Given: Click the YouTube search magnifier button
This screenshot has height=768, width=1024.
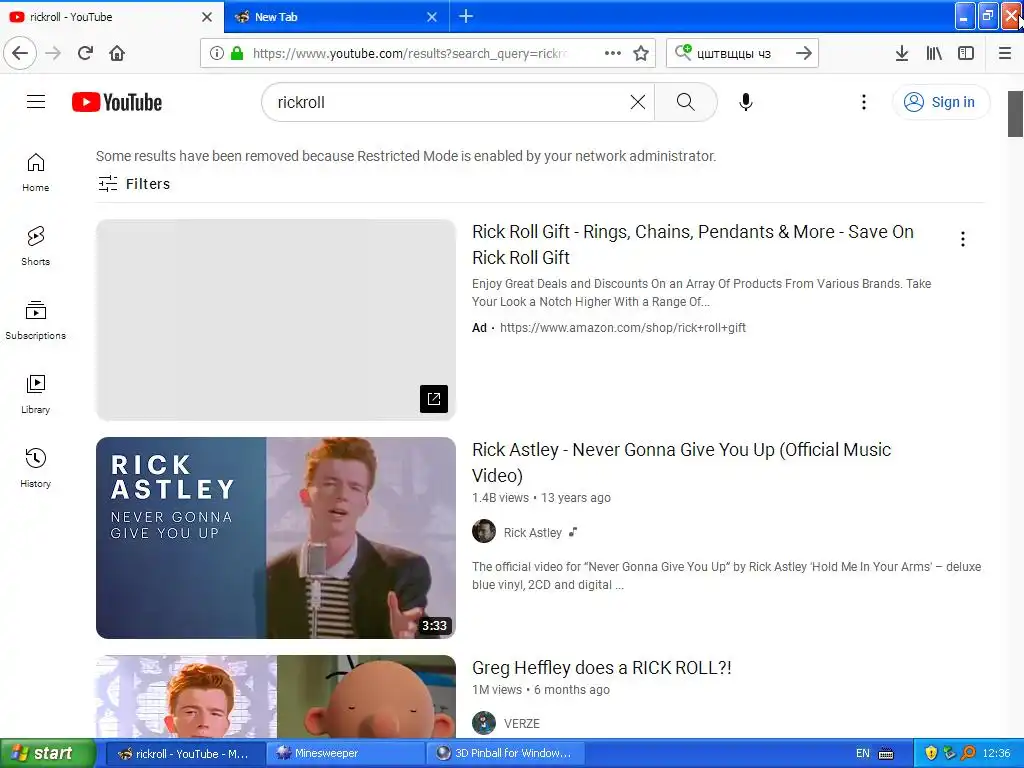Looking at the screenshot, I should point(686,102).
